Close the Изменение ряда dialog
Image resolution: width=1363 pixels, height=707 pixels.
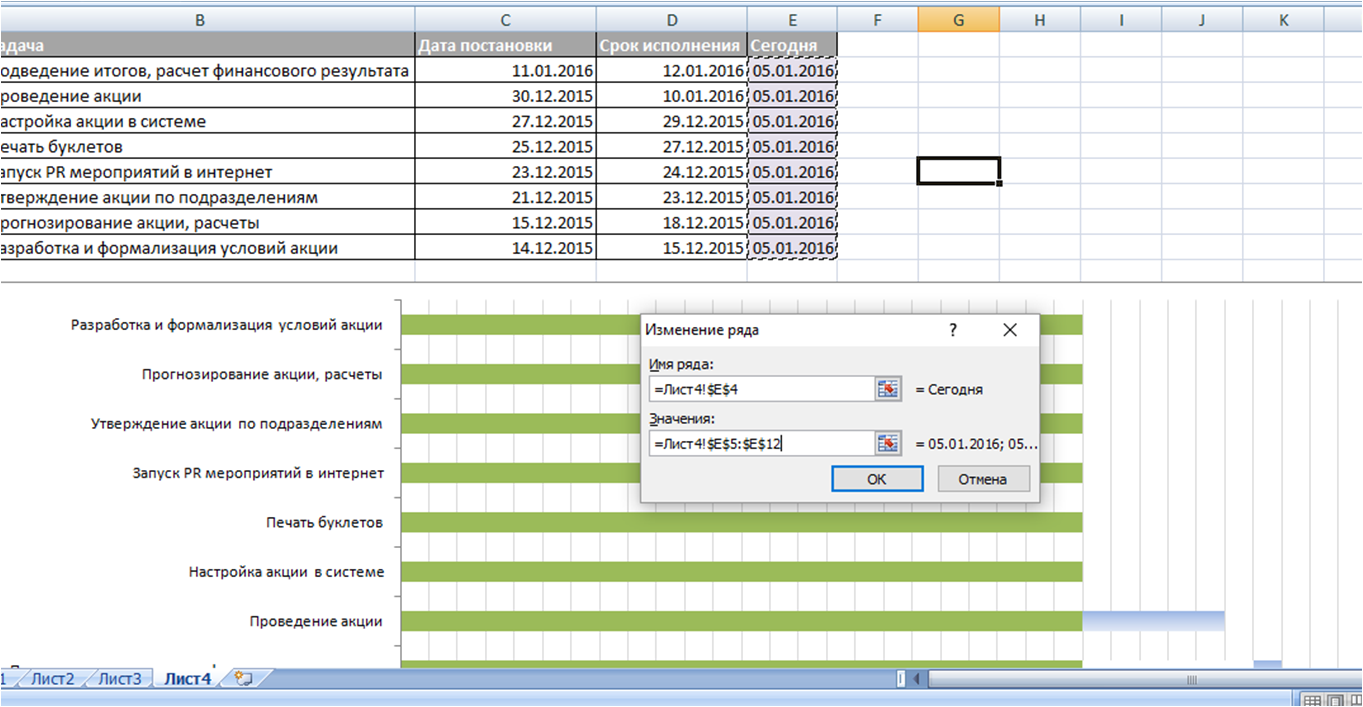coord(1010,329)
